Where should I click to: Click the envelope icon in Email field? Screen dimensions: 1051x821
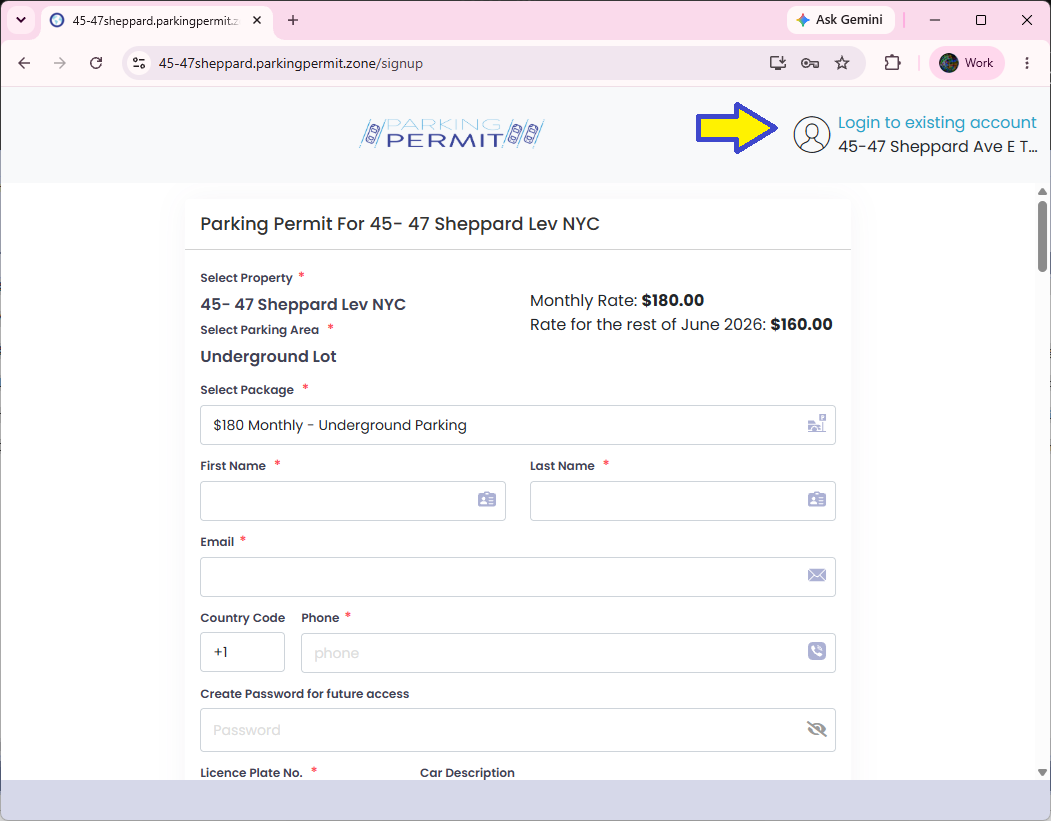[x=816, y=575]
